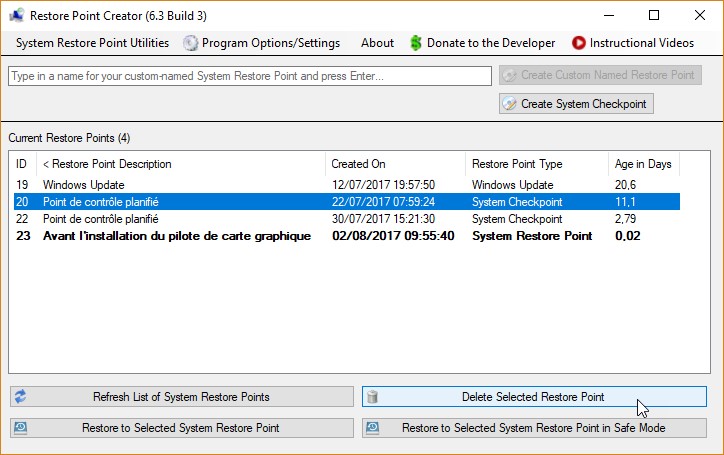Click the refresh arrows icon
724x455 pixels.
20,397
